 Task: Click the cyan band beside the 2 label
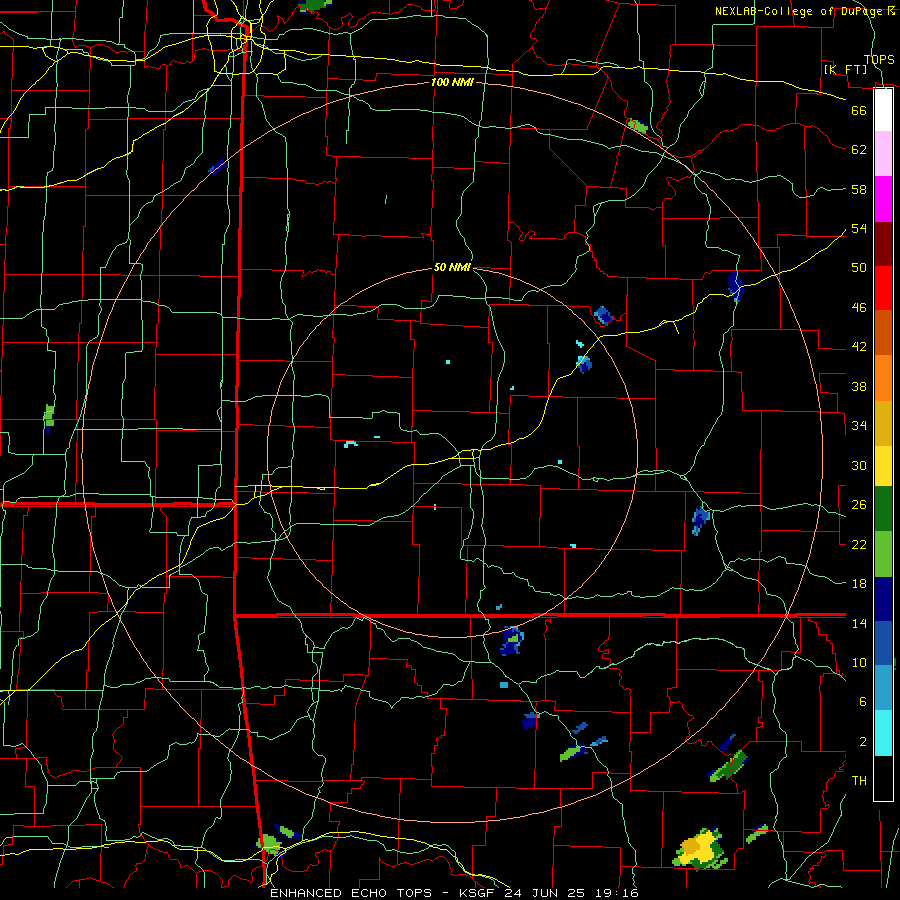click(883, 733)
